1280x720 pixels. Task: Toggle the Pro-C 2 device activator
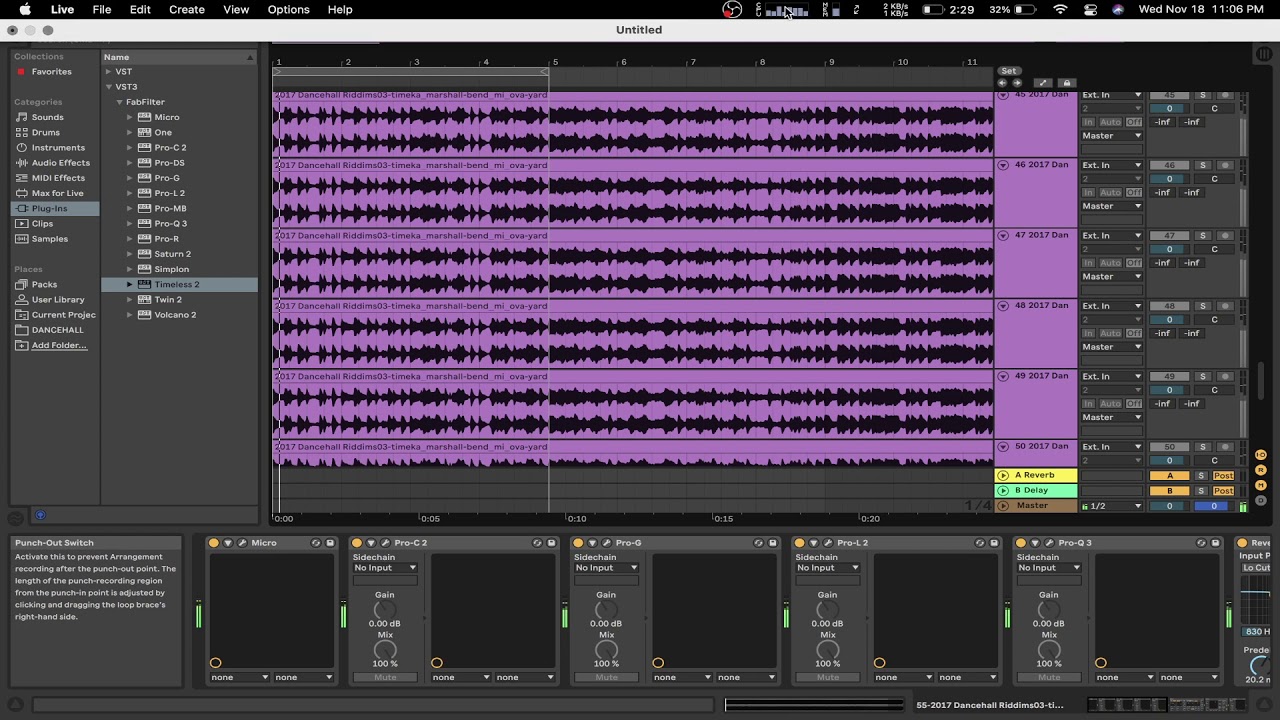pyautogui.click(x=357, y=543)
